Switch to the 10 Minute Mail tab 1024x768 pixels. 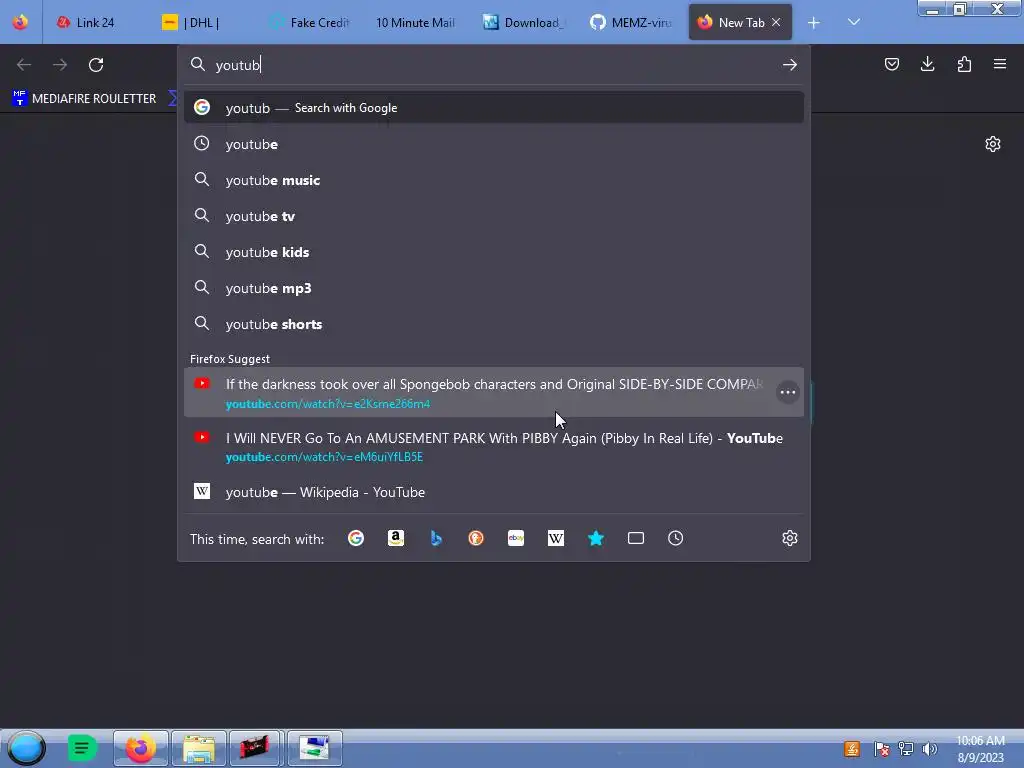coord(415,22)
